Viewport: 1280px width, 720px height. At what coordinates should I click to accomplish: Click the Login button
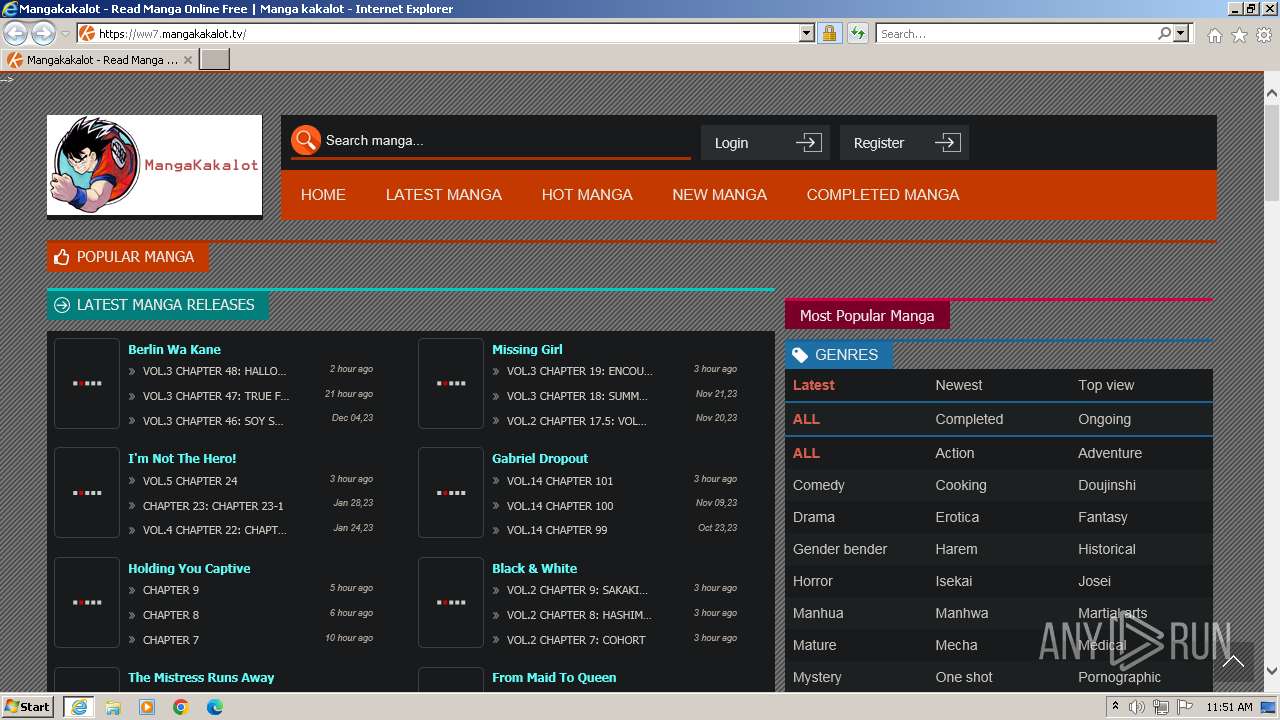tap(765, 142)
